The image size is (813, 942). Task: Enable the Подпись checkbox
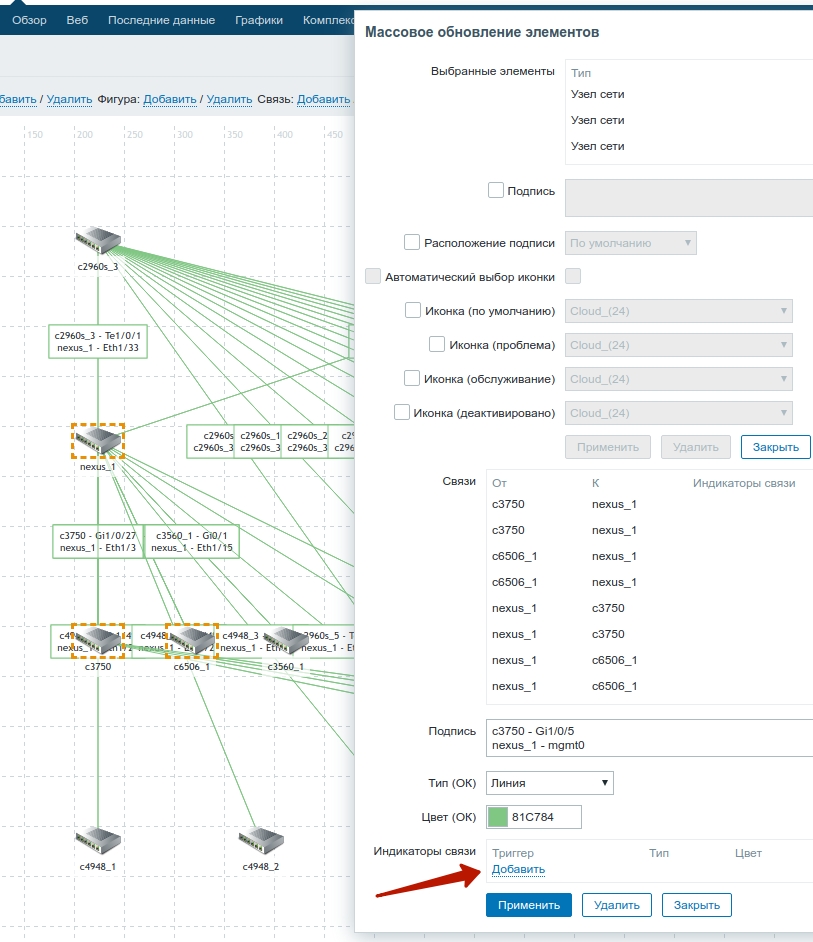coord(496,190)
